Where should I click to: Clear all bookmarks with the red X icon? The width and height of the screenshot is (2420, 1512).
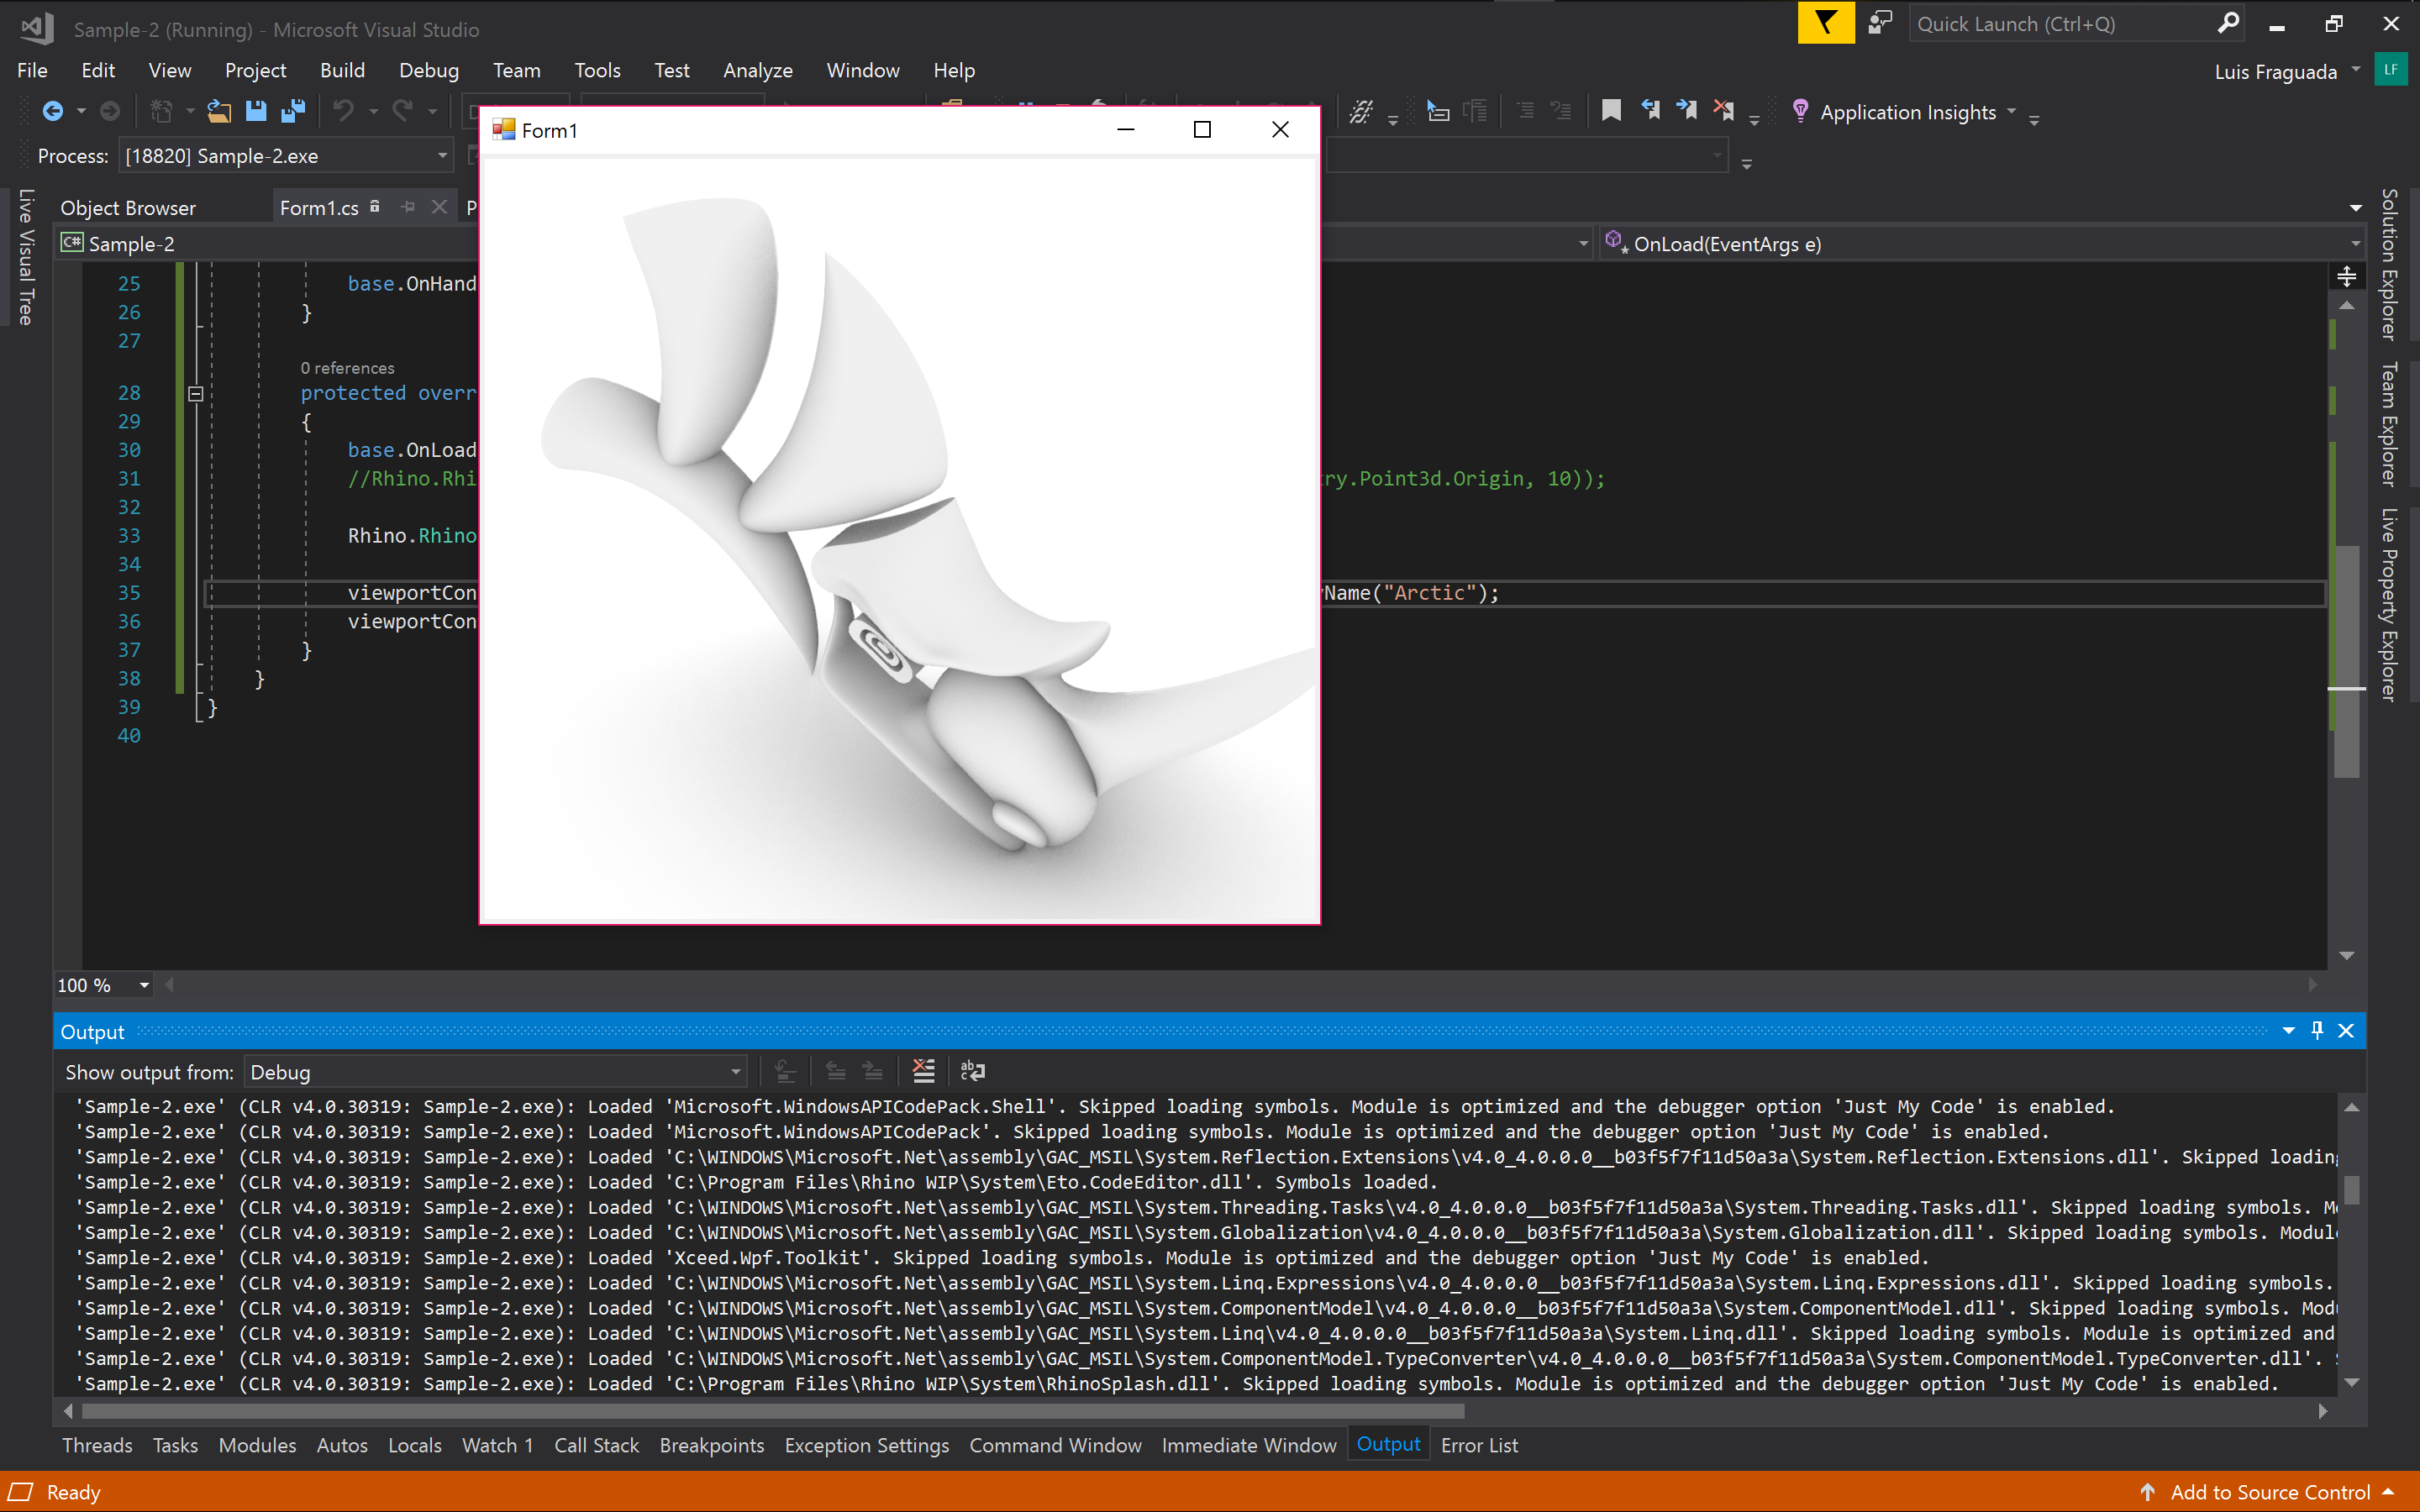pyautogui.click(x=1723, y=111)
